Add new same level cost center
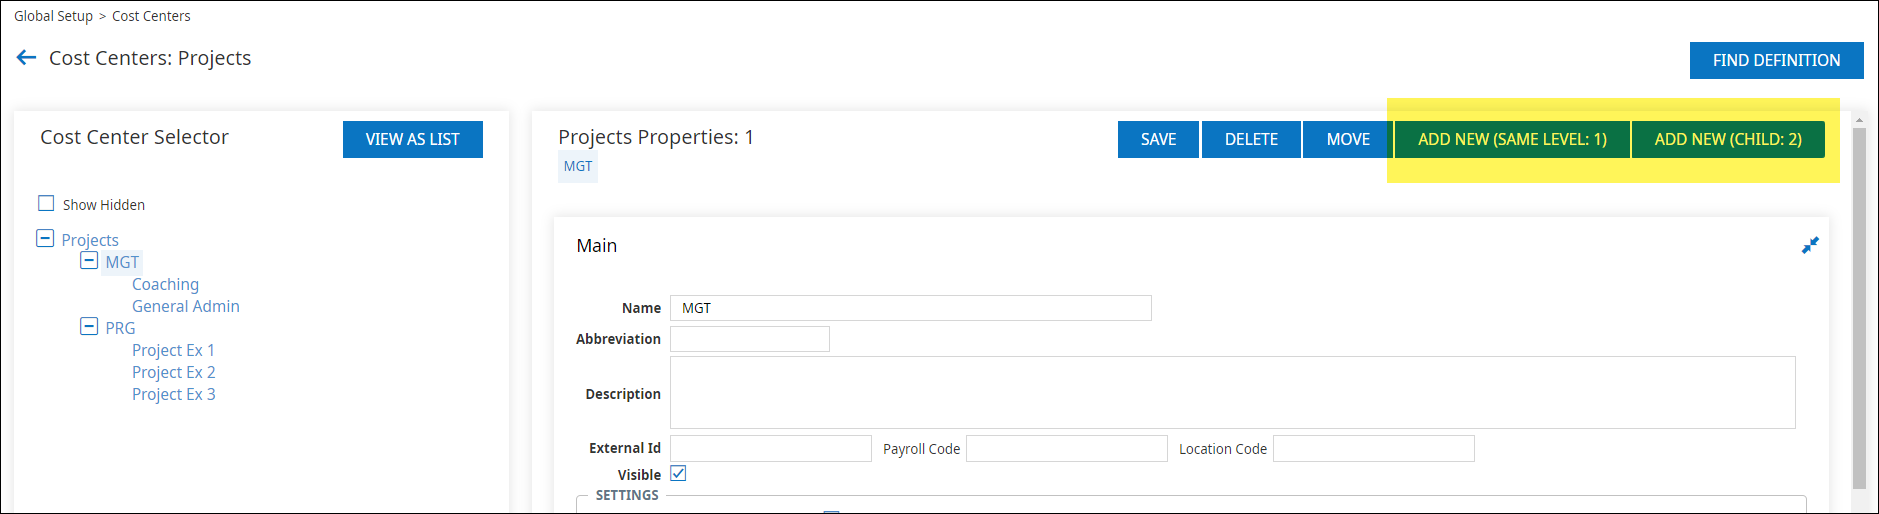Viewport: 1879px width, 514px height. point(1512,139)
